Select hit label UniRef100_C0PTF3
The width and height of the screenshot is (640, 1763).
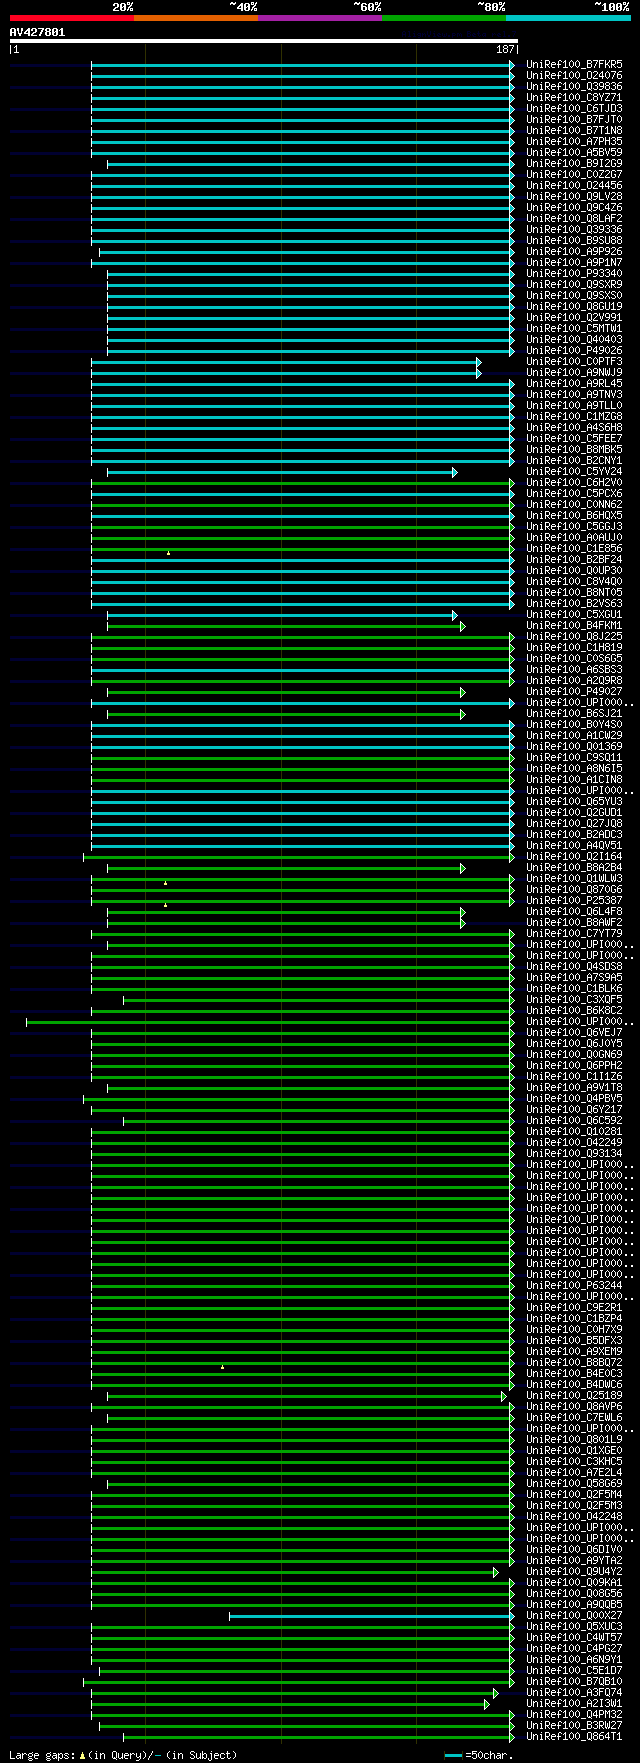574,362
